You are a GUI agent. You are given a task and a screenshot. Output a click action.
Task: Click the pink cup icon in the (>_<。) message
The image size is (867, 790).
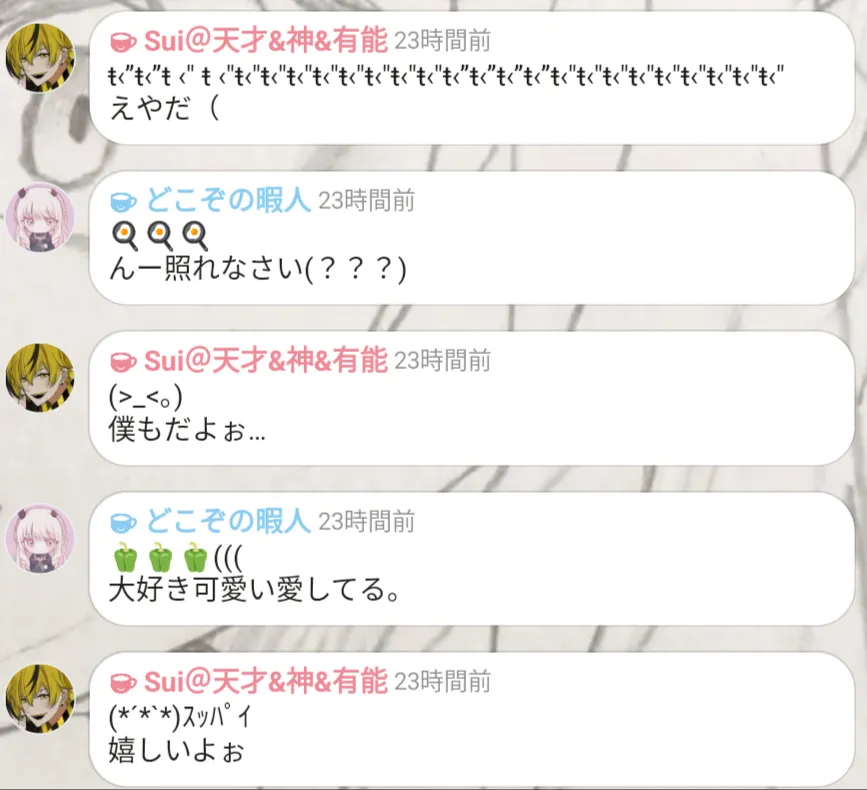(x=123, y=362)
